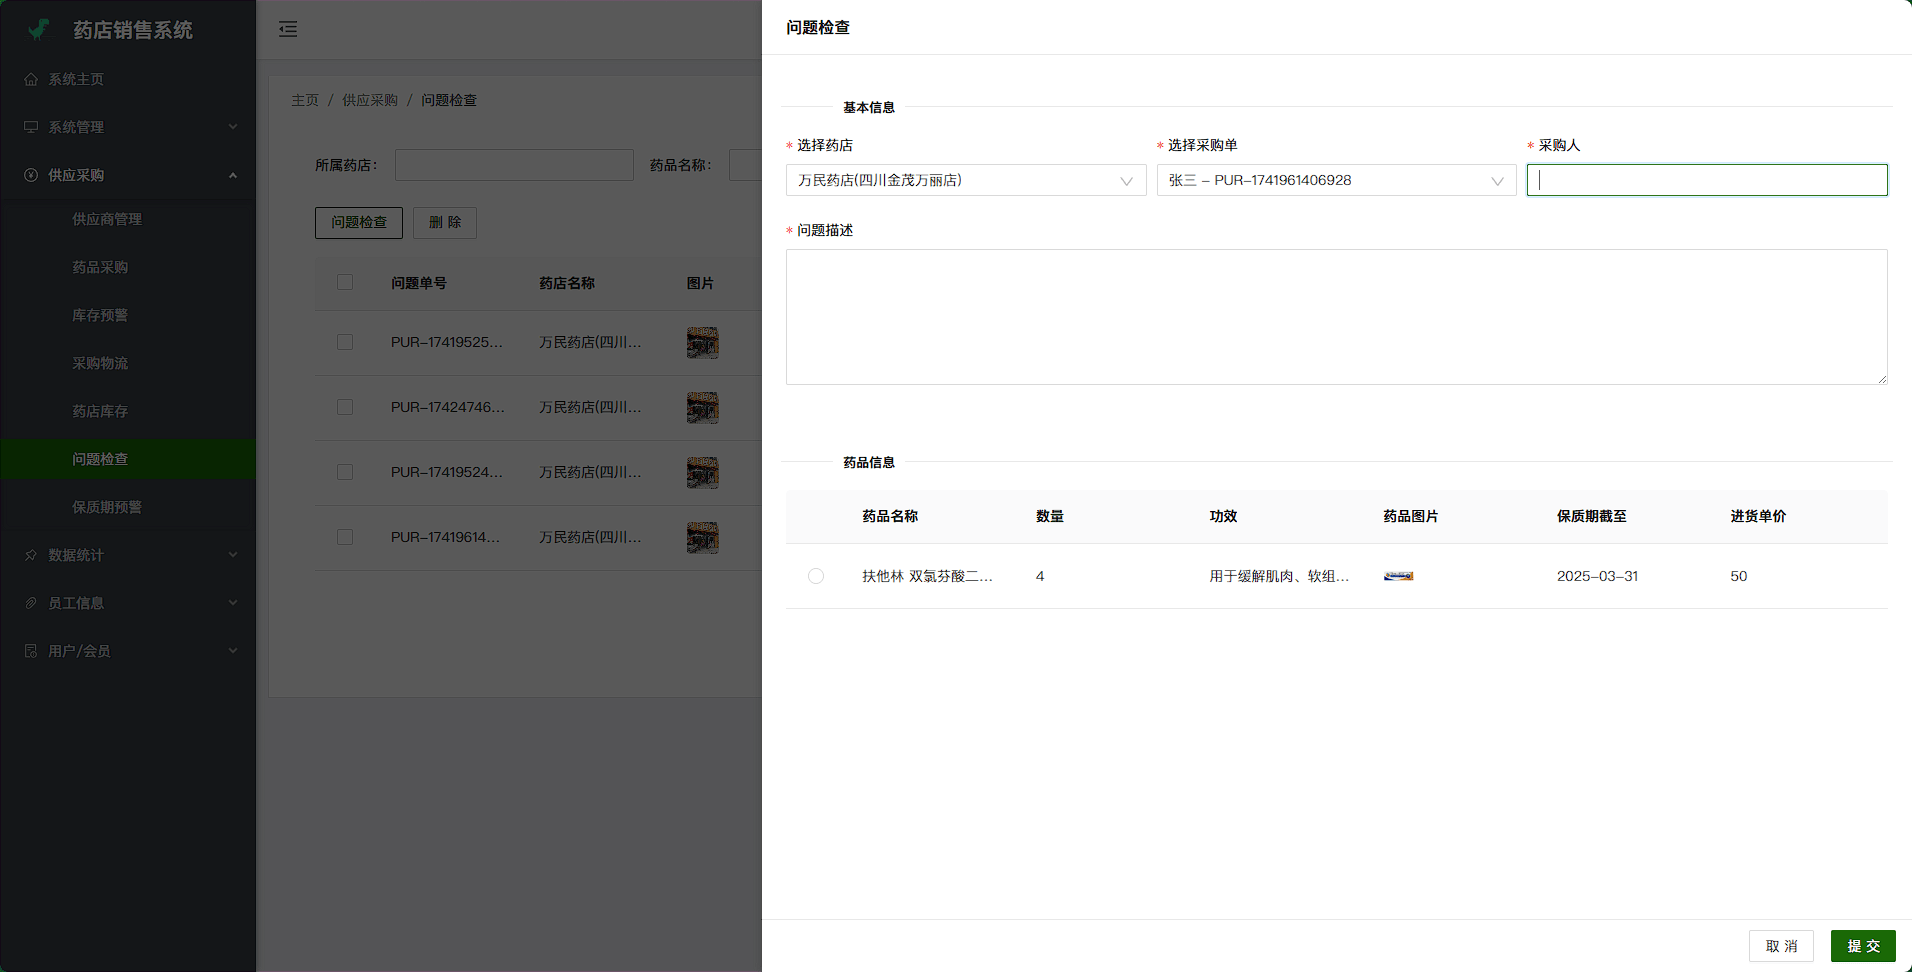Click the 问题描述 text area

coord(1336,317)
